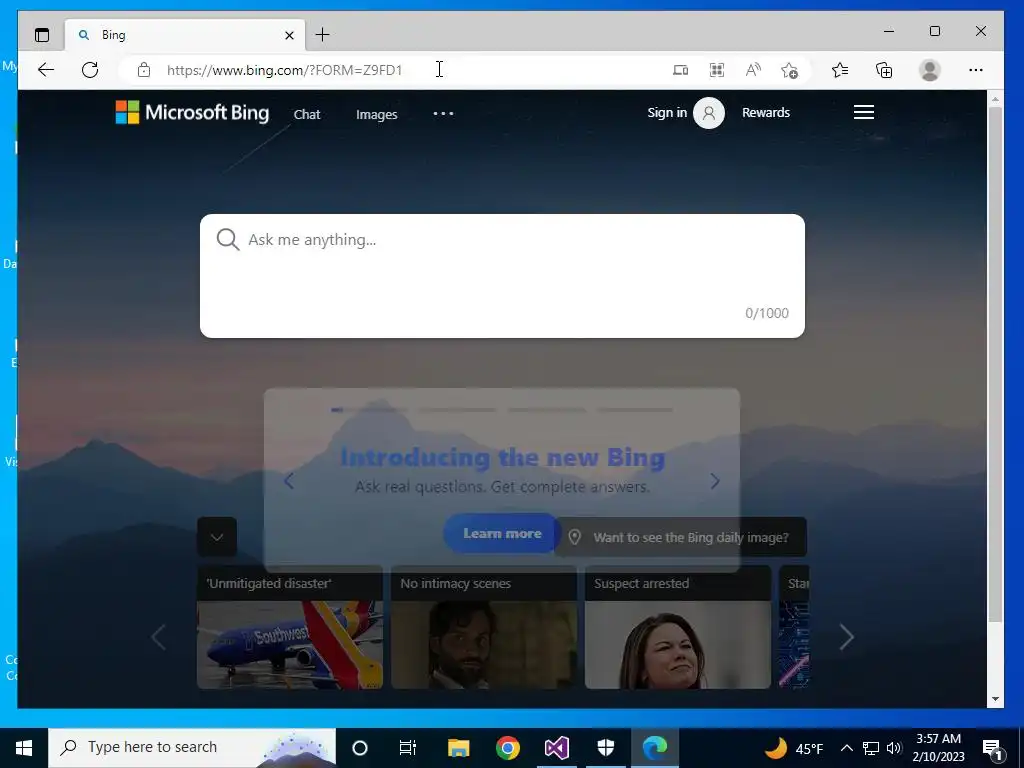Show next promo slide arrow
This screenshot has height=768, width=1024.
(x=715, y=481)
